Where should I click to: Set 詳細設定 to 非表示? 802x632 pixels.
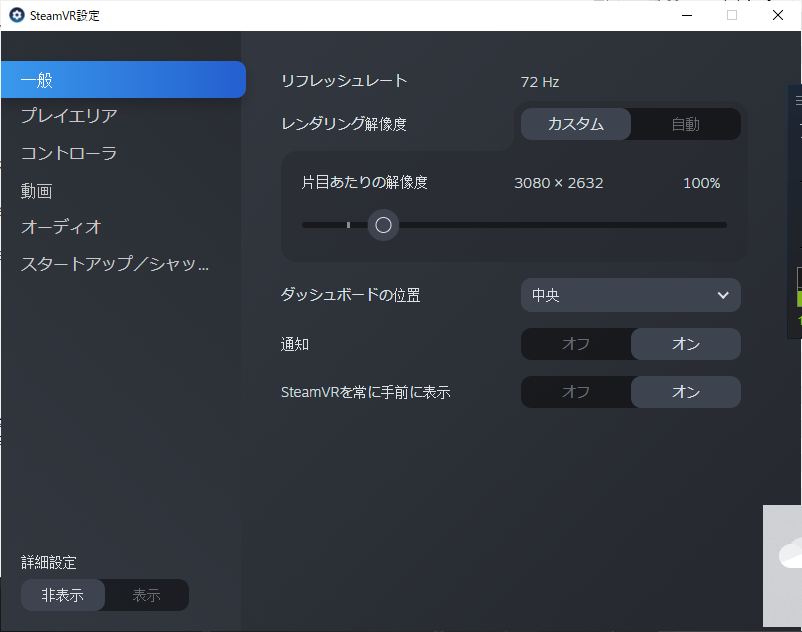coord(63,595)
